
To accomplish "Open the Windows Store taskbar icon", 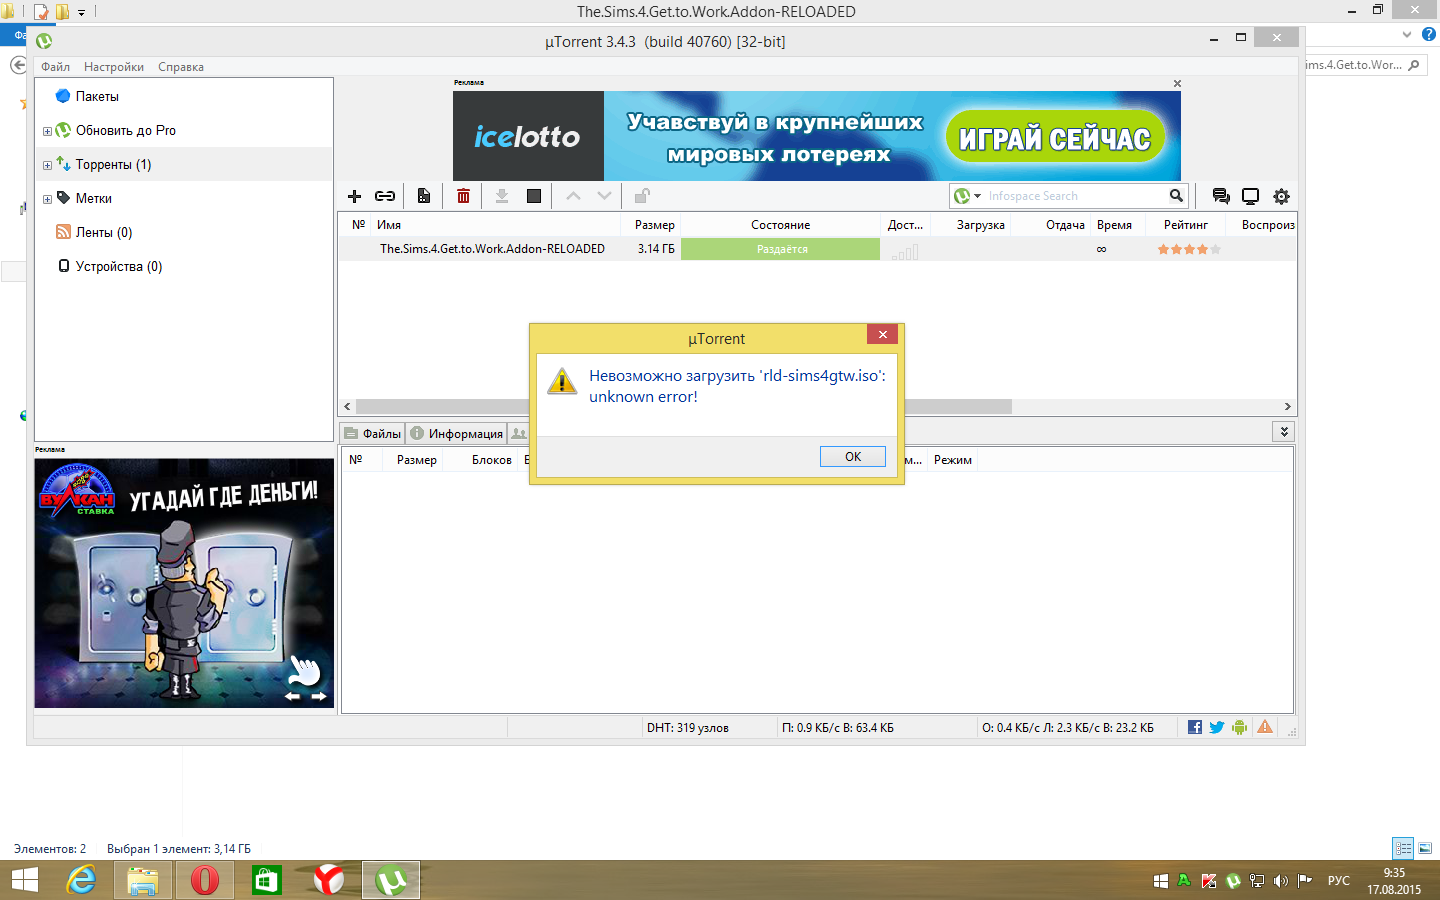I will point(267,880).
